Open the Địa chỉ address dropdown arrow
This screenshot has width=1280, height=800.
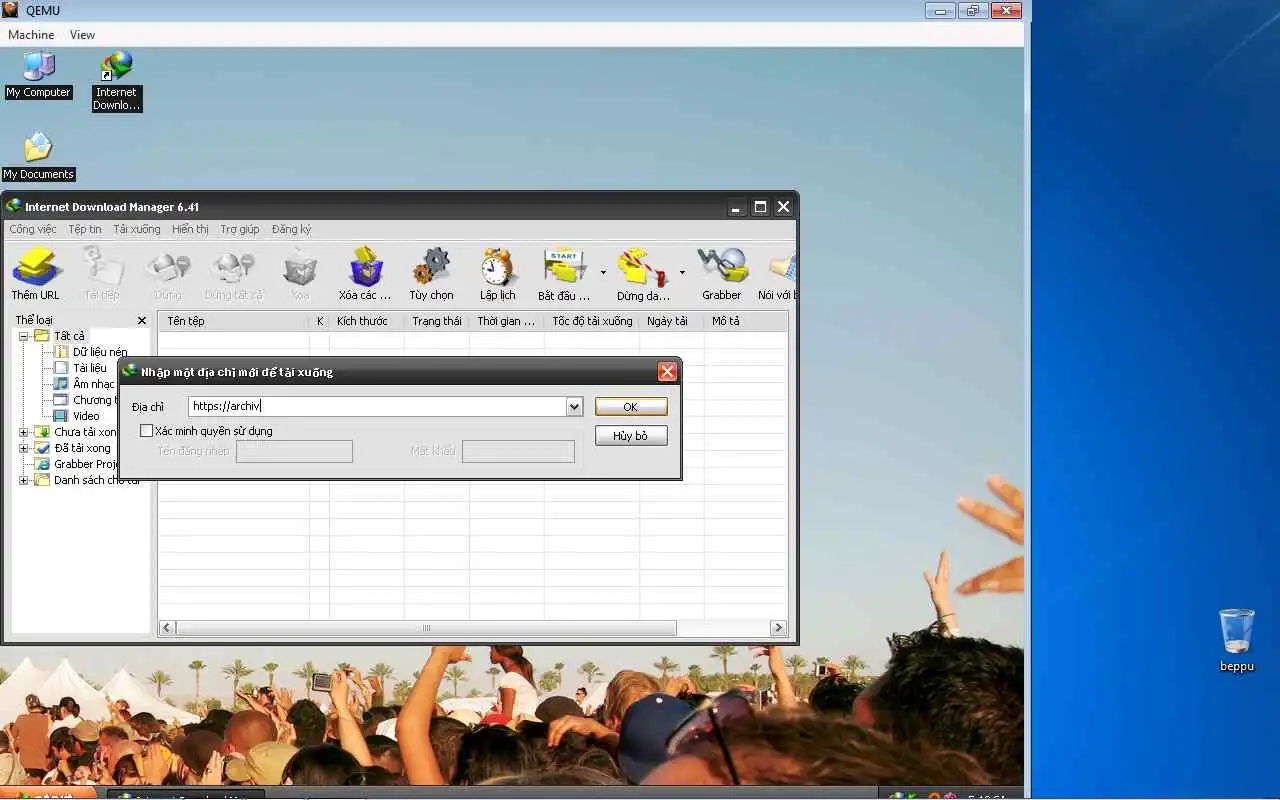(574, 407)
